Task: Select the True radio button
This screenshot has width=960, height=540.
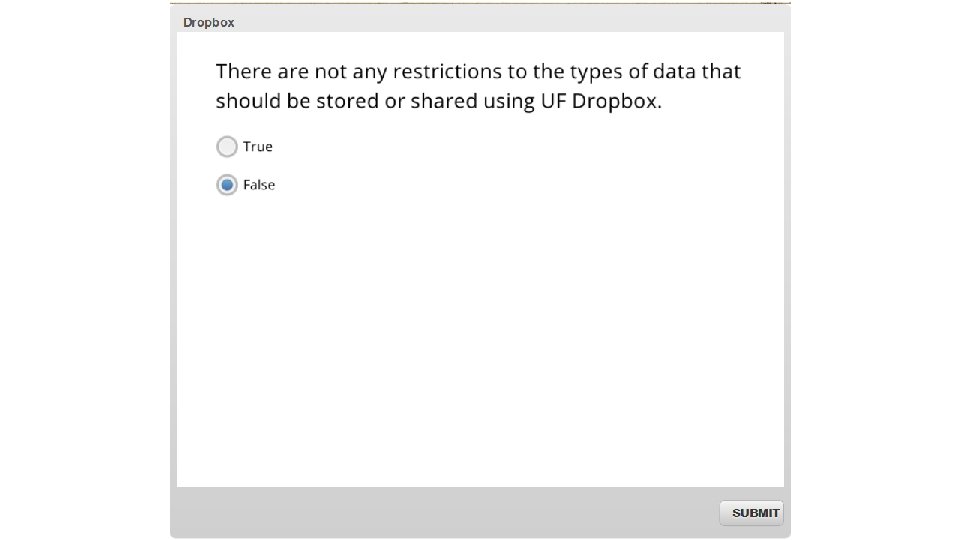Action: [227, 147]
